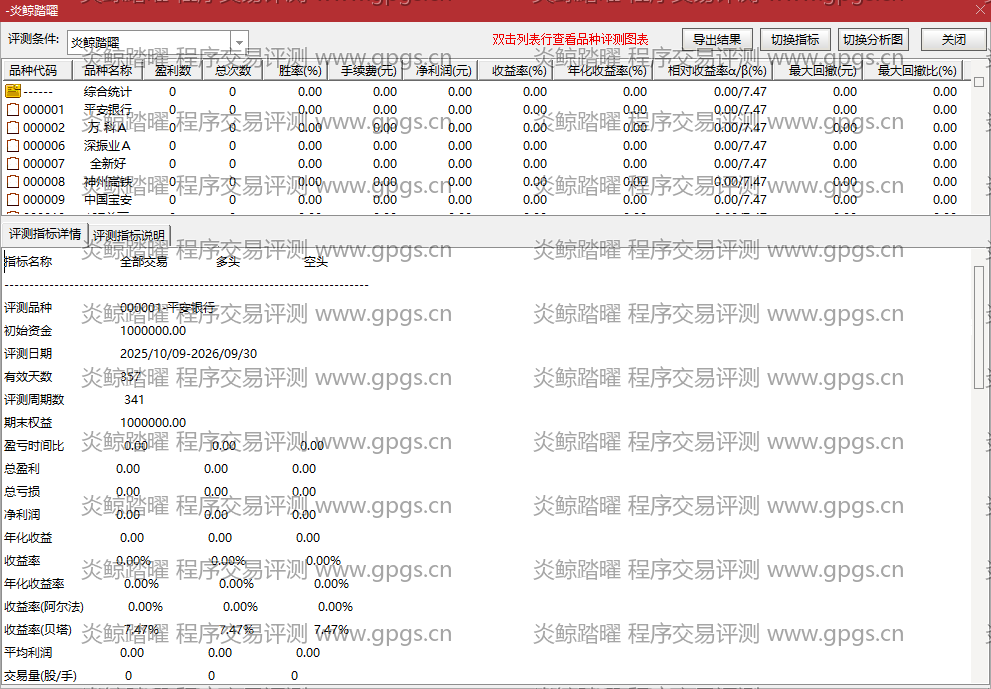Click the icon beside stock code 000002
The height and width of the screenshot is (689, 991).
coord(13,128)
